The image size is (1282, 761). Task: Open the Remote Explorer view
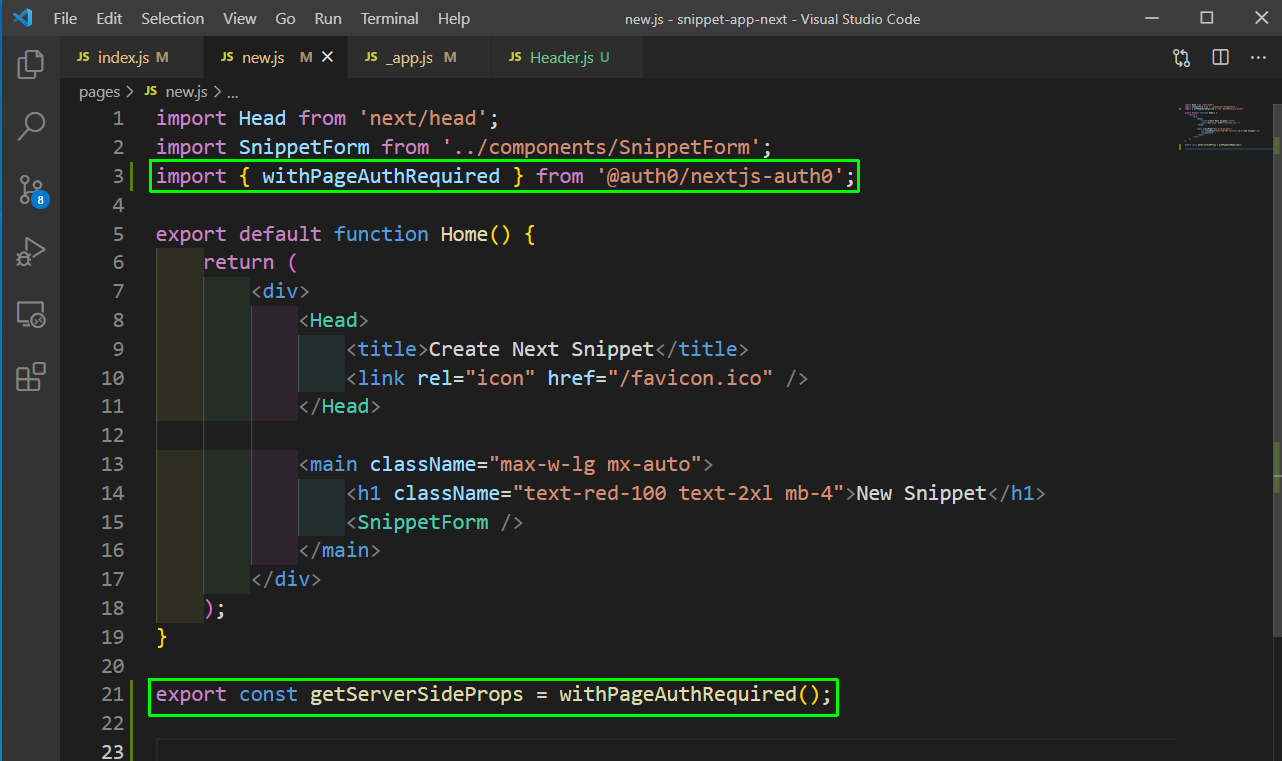31,315
